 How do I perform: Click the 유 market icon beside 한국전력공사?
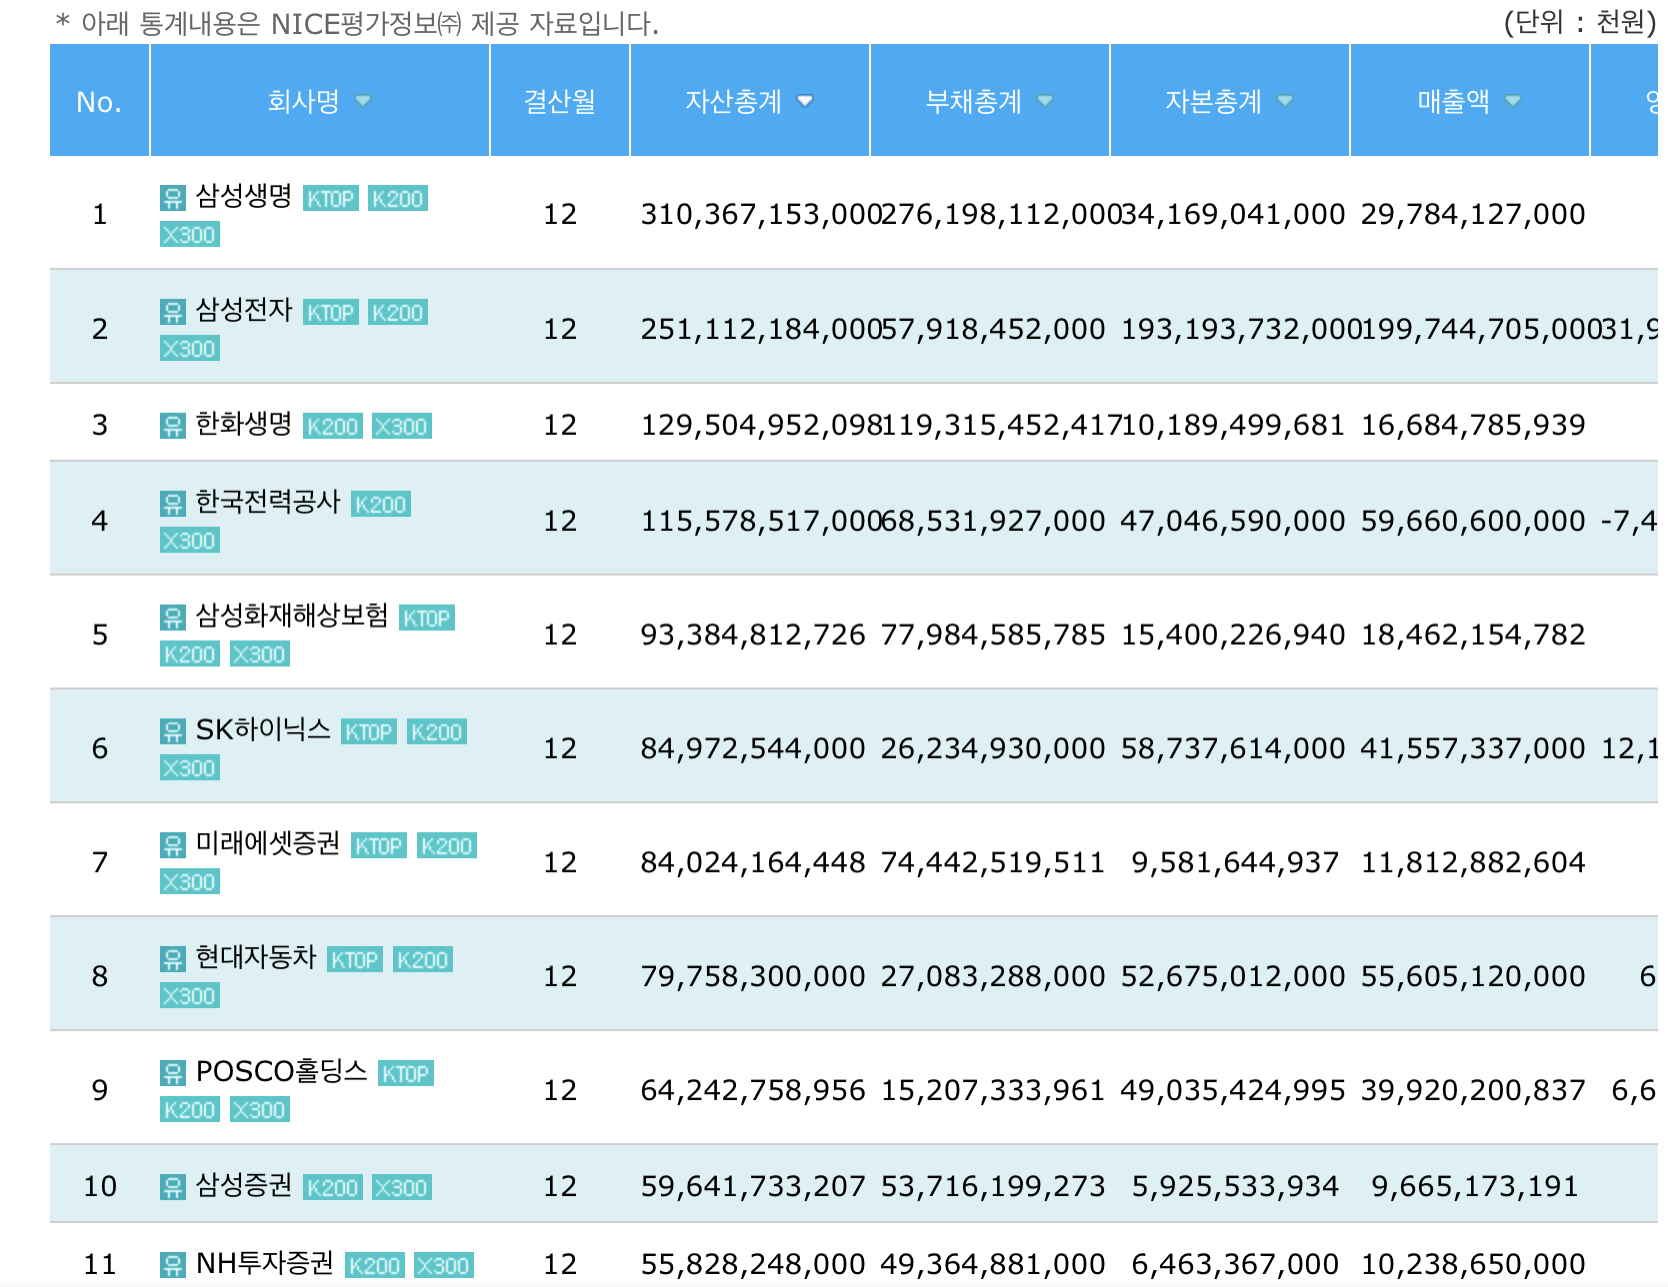click(x=173, y=504)
